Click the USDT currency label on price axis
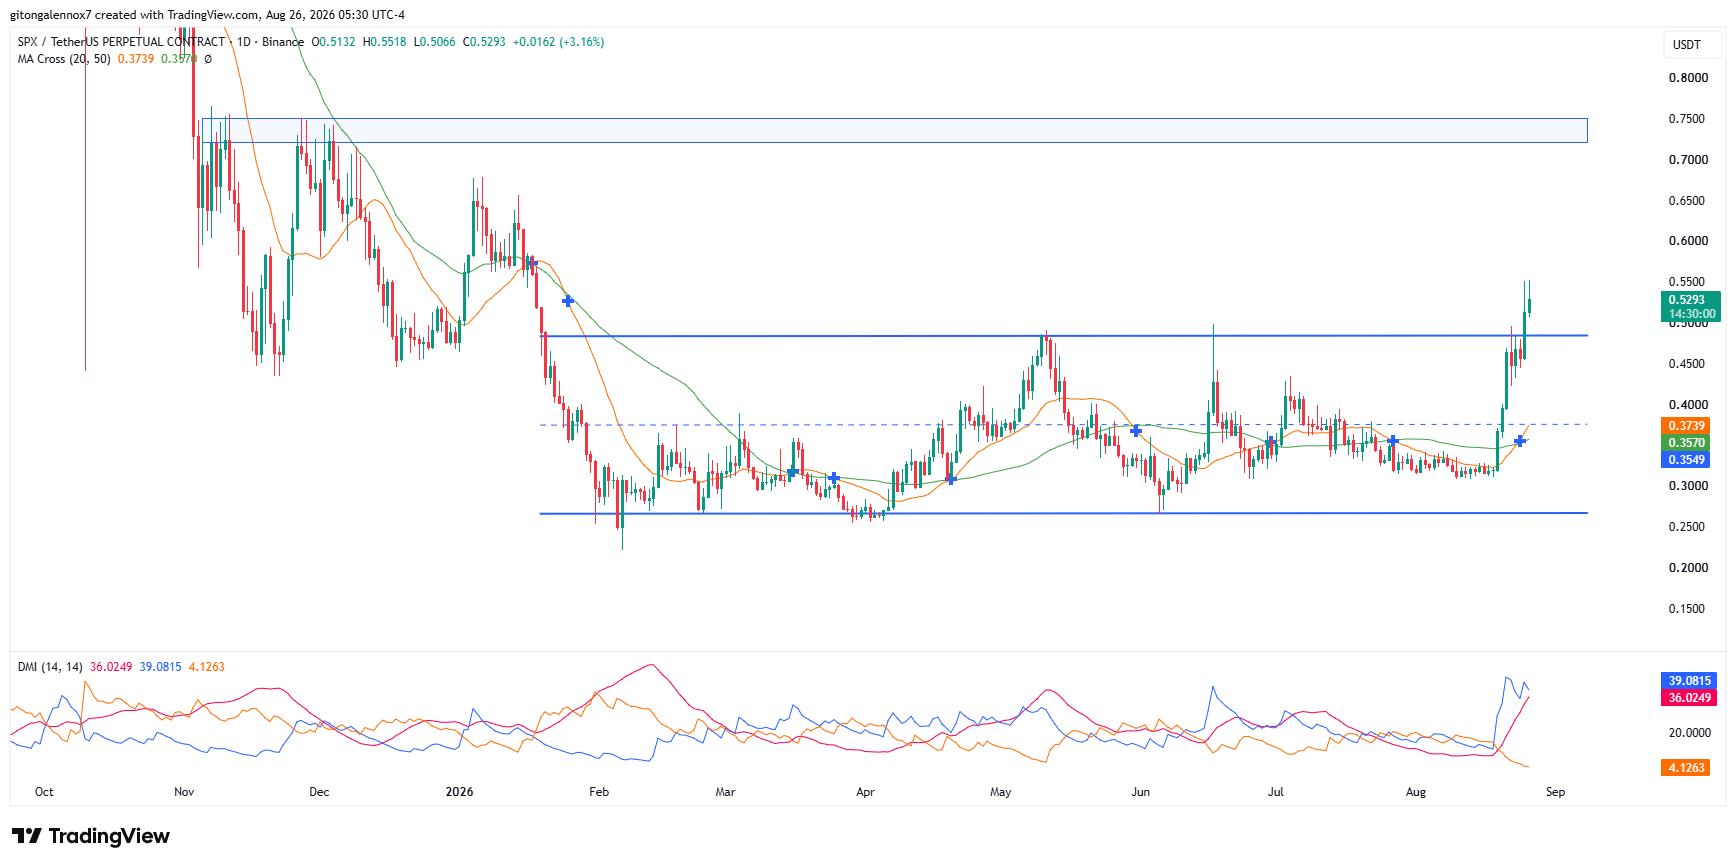The image size is (1736, 866). pos(1687,44)
